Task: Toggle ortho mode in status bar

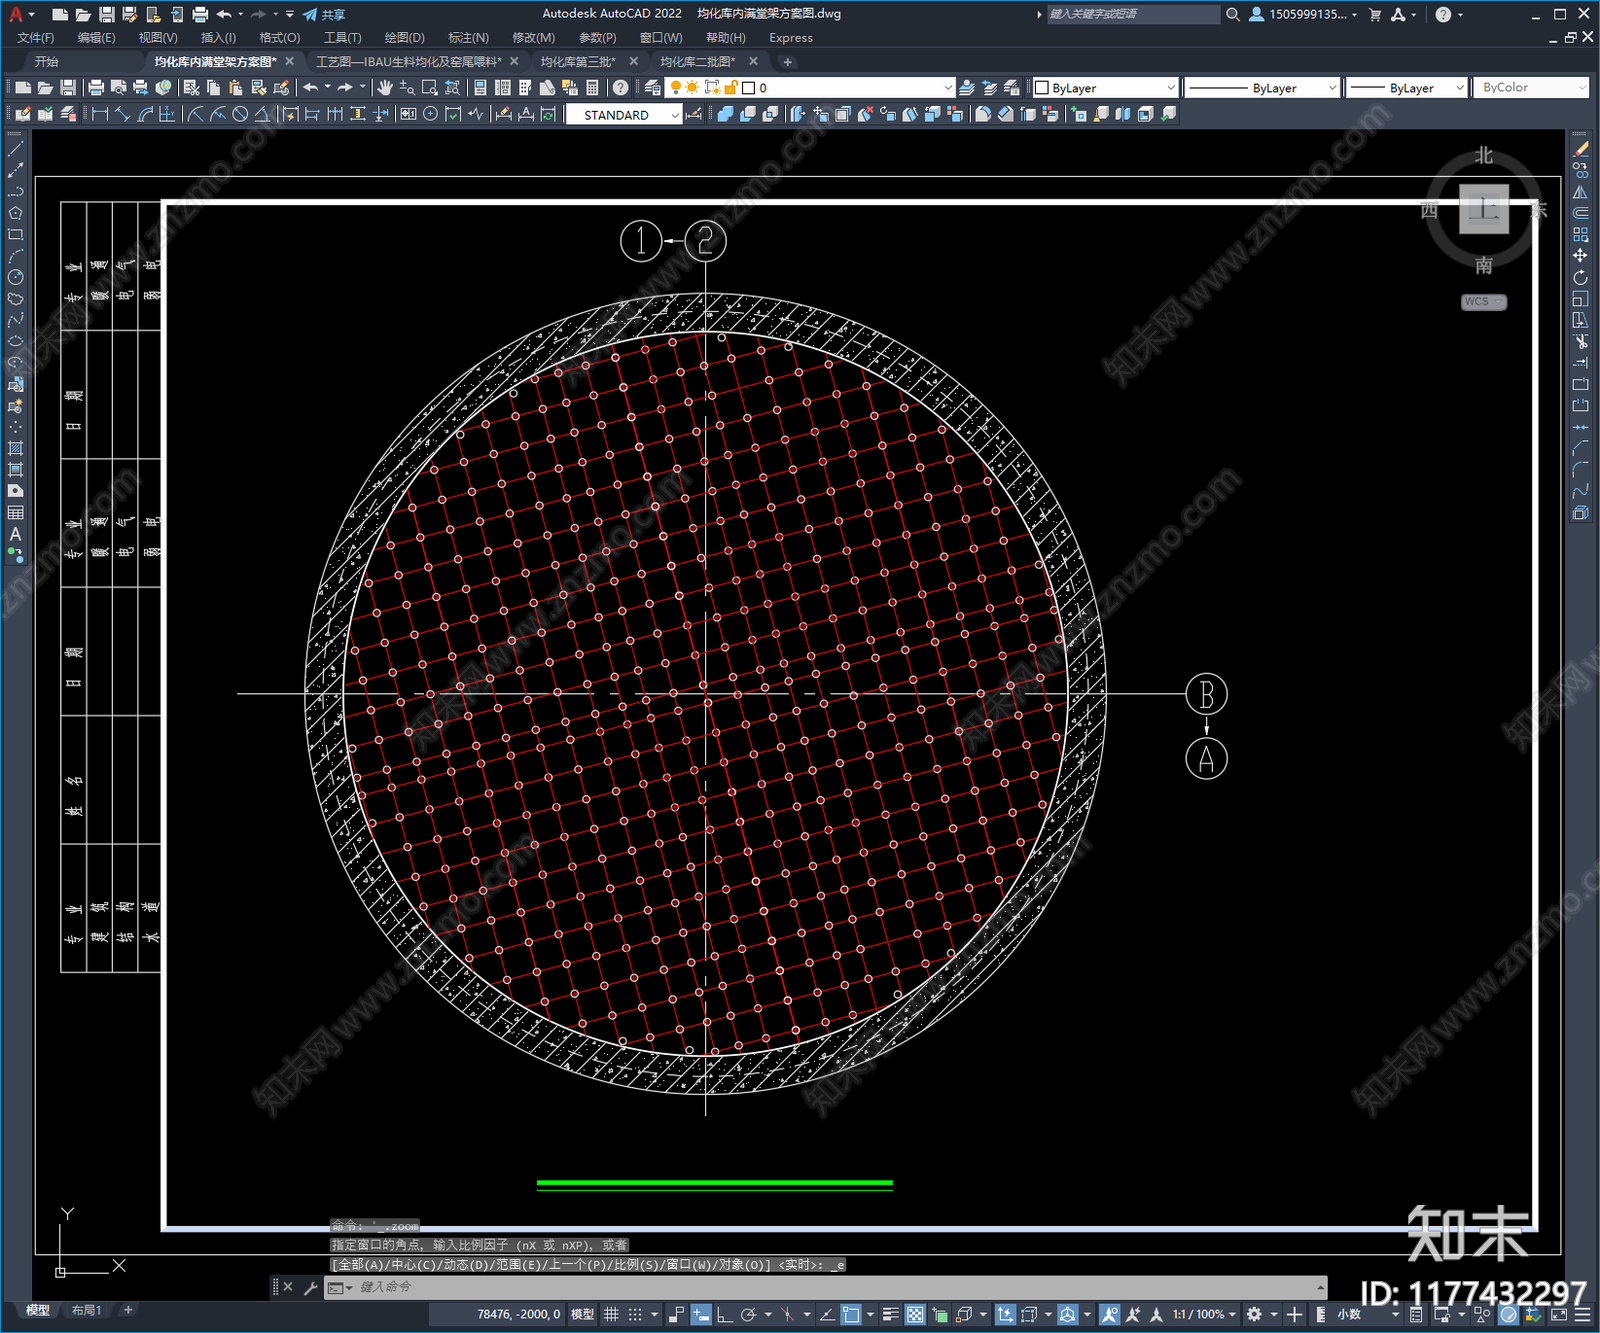Action: 724,1314
